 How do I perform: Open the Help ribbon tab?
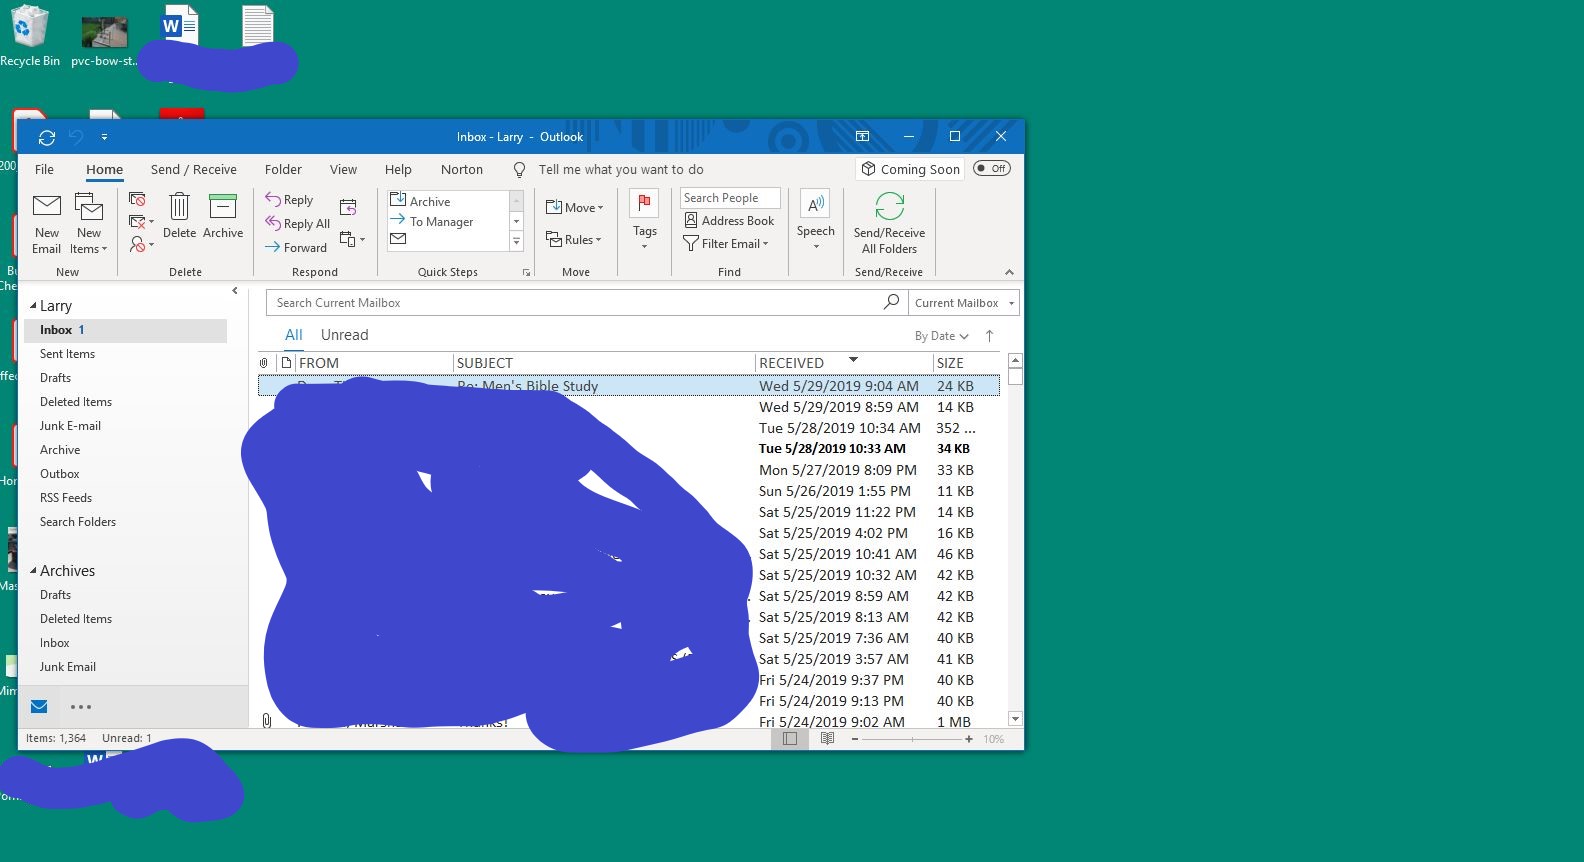(x=398, y=169)
